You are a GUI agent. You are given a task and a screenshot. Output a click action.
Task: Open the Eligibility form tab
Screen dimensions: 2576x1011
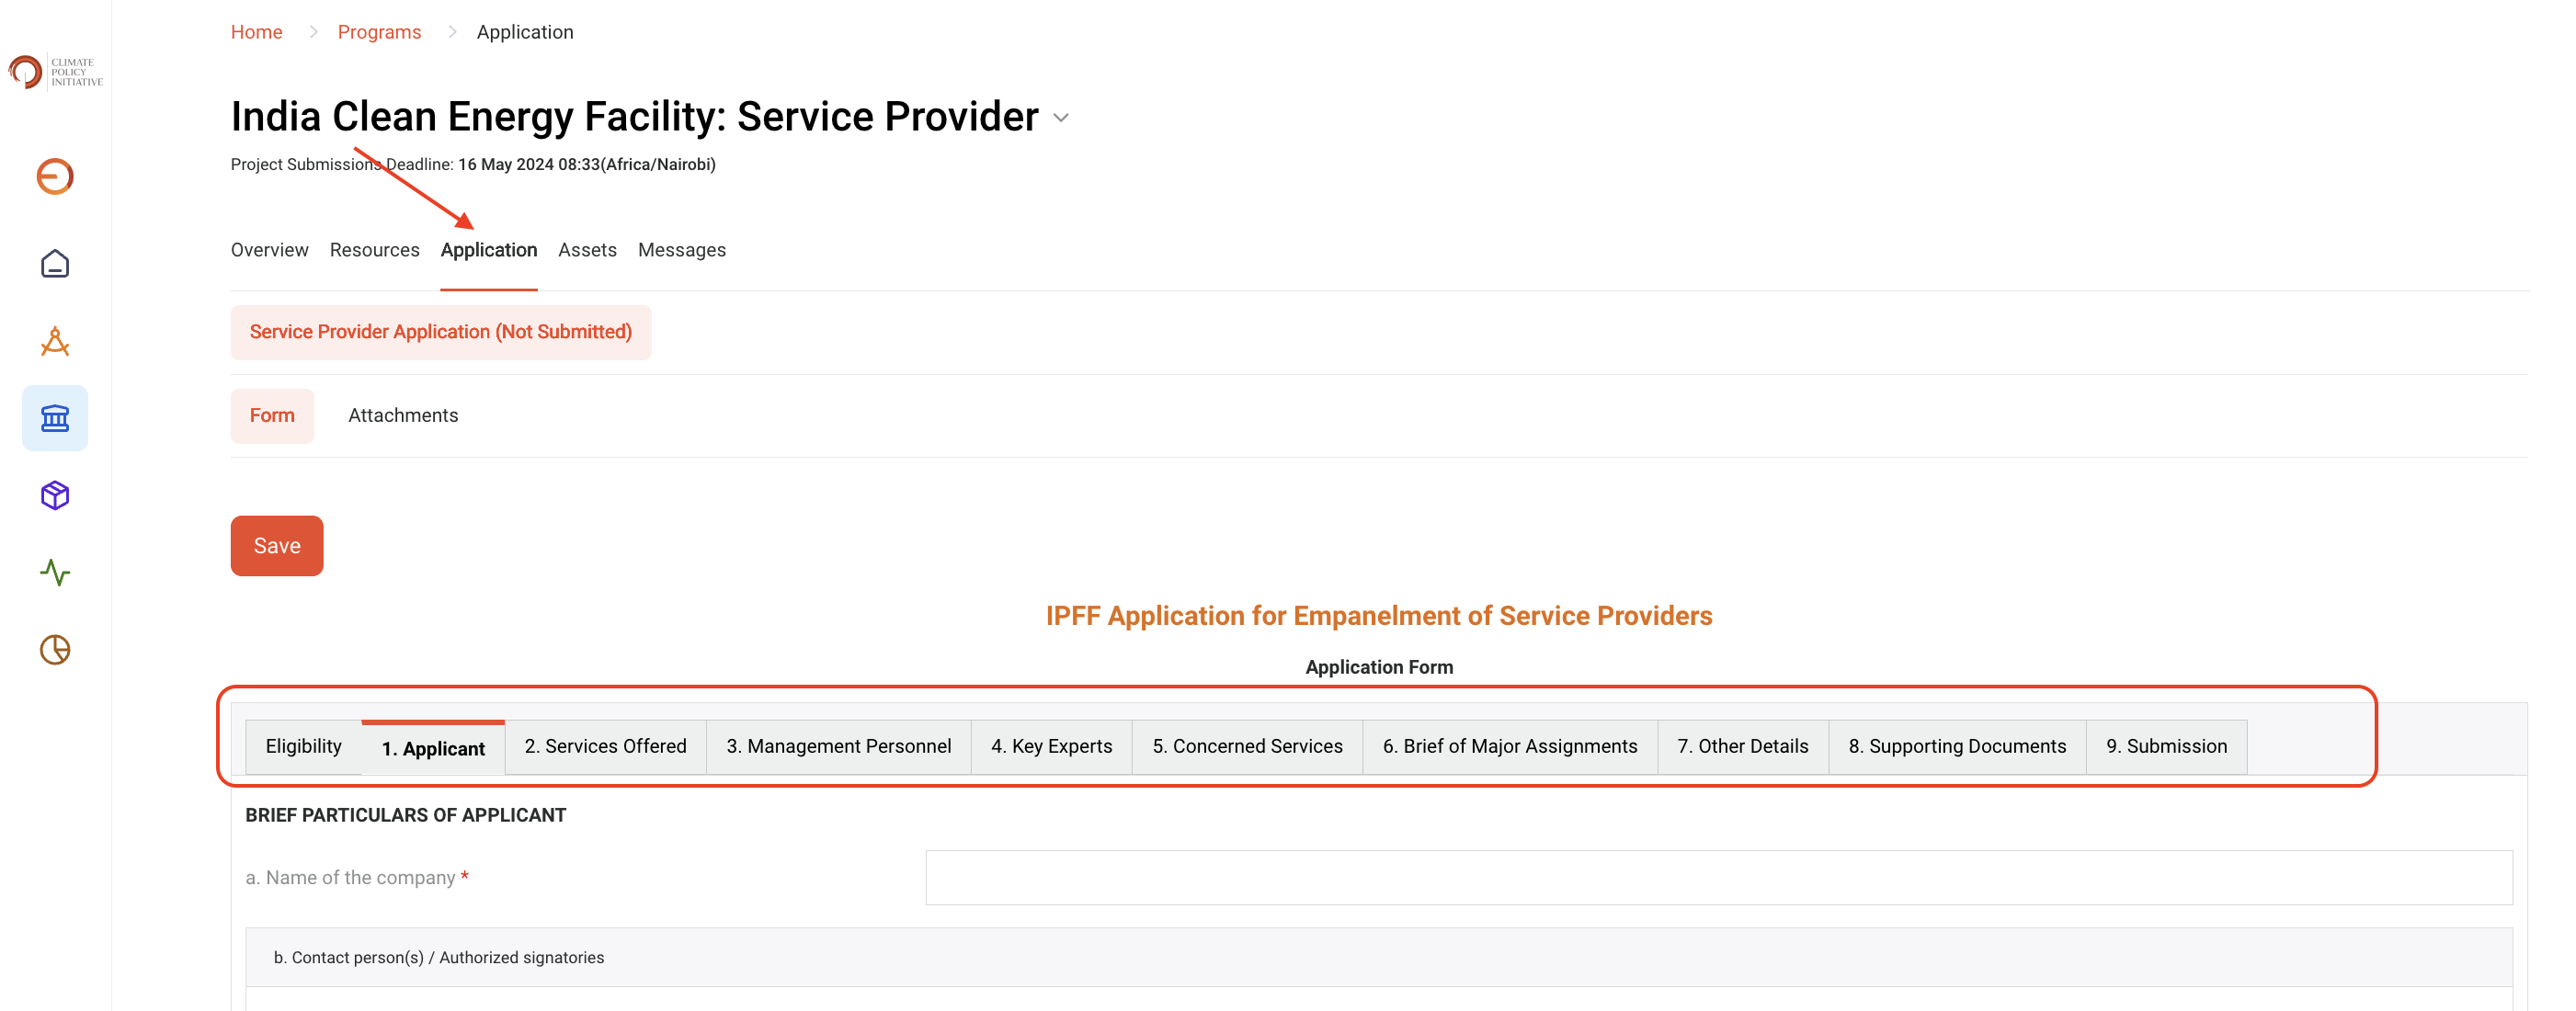coord(303,747)
